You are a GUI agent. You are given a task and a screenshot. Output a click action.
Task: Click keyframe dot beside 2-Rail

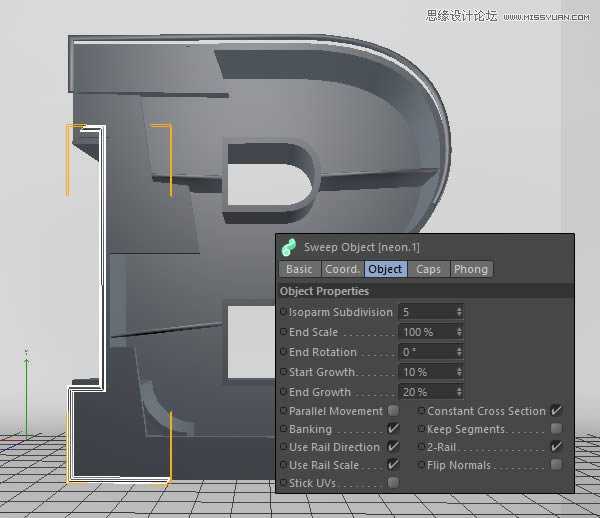(x=422, y=447)
